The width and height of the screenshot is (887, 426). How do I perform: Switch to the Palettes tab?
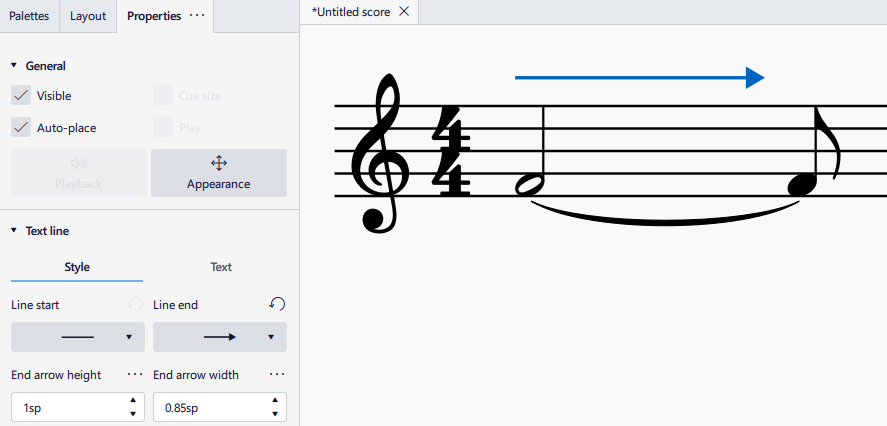(x=29, y=16)
